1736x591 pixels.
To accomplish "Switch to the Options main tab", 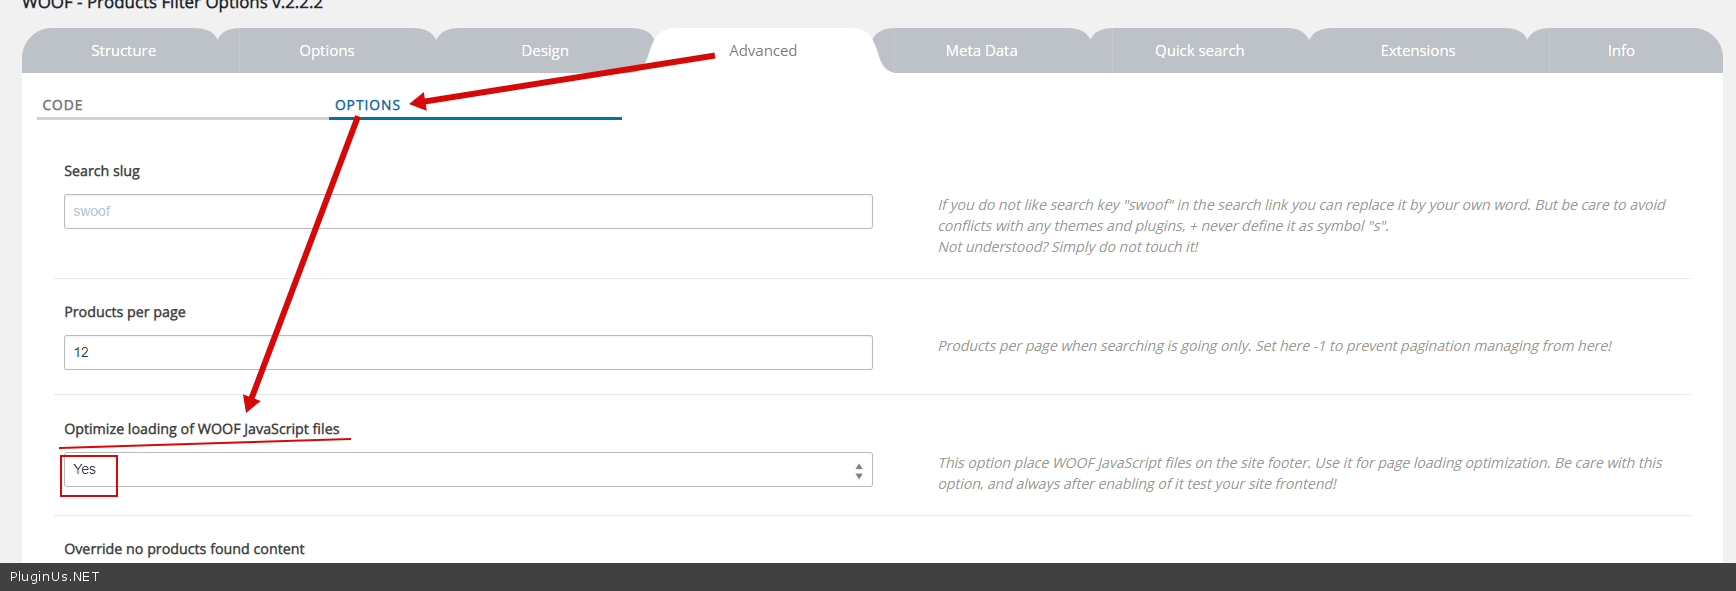I will click(327, 51).
